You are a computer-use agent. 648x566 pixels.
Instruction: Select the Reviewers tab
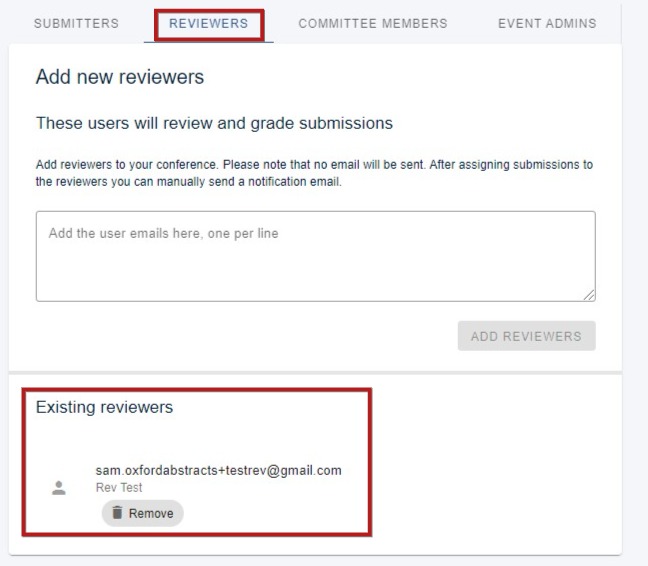tap(209, 24)
